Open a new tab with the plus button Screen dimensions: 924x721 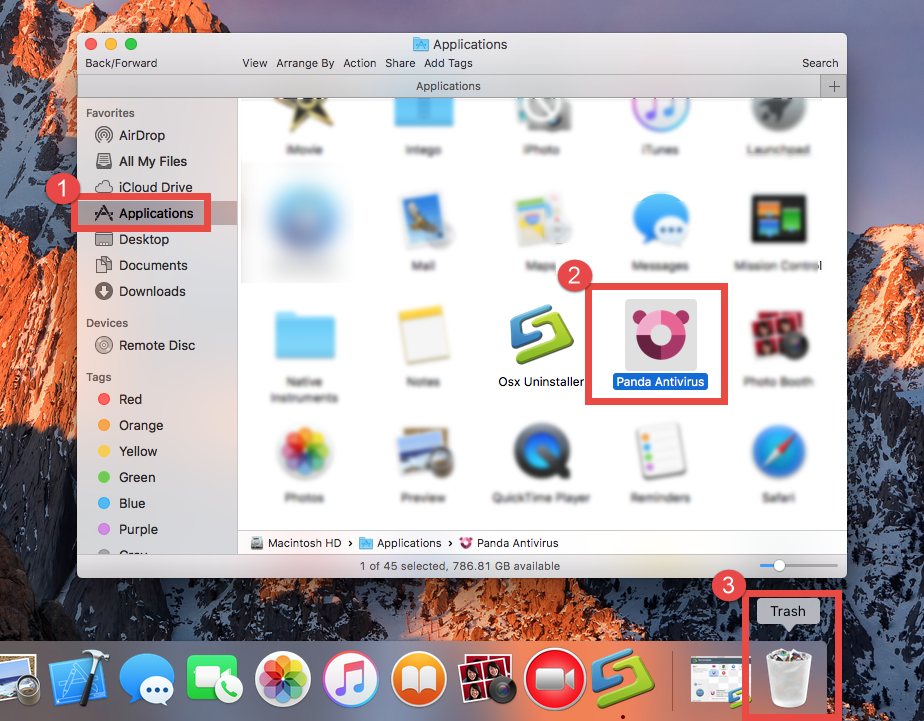834,86
